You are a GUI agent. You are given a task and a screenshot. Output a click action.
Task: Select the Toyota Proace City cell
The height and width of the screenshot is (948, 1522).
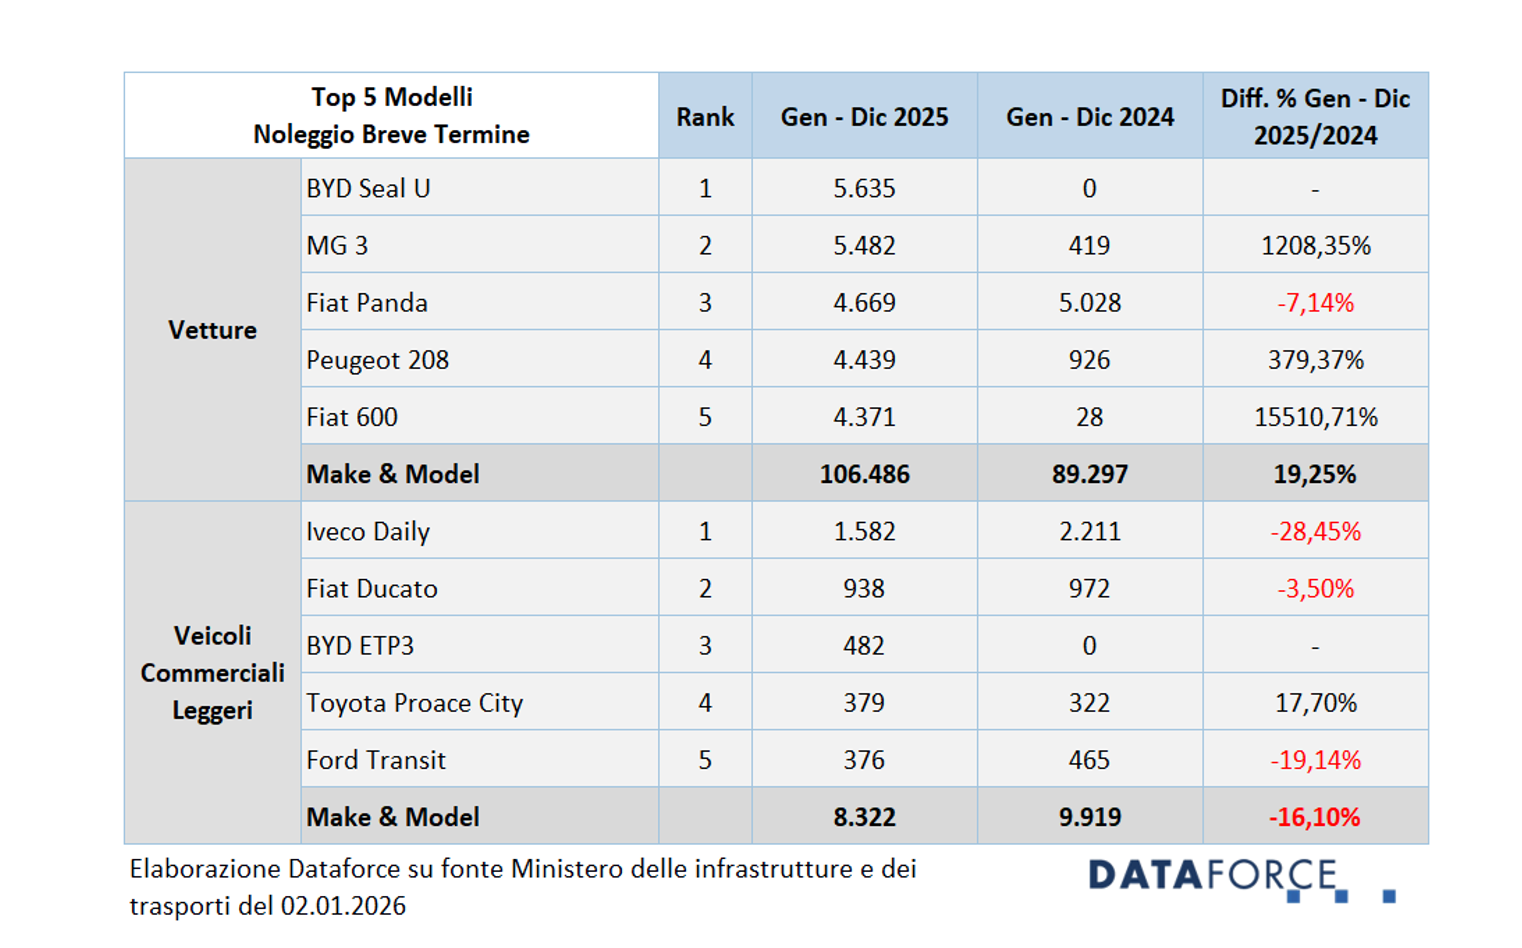tap(414, 703)
